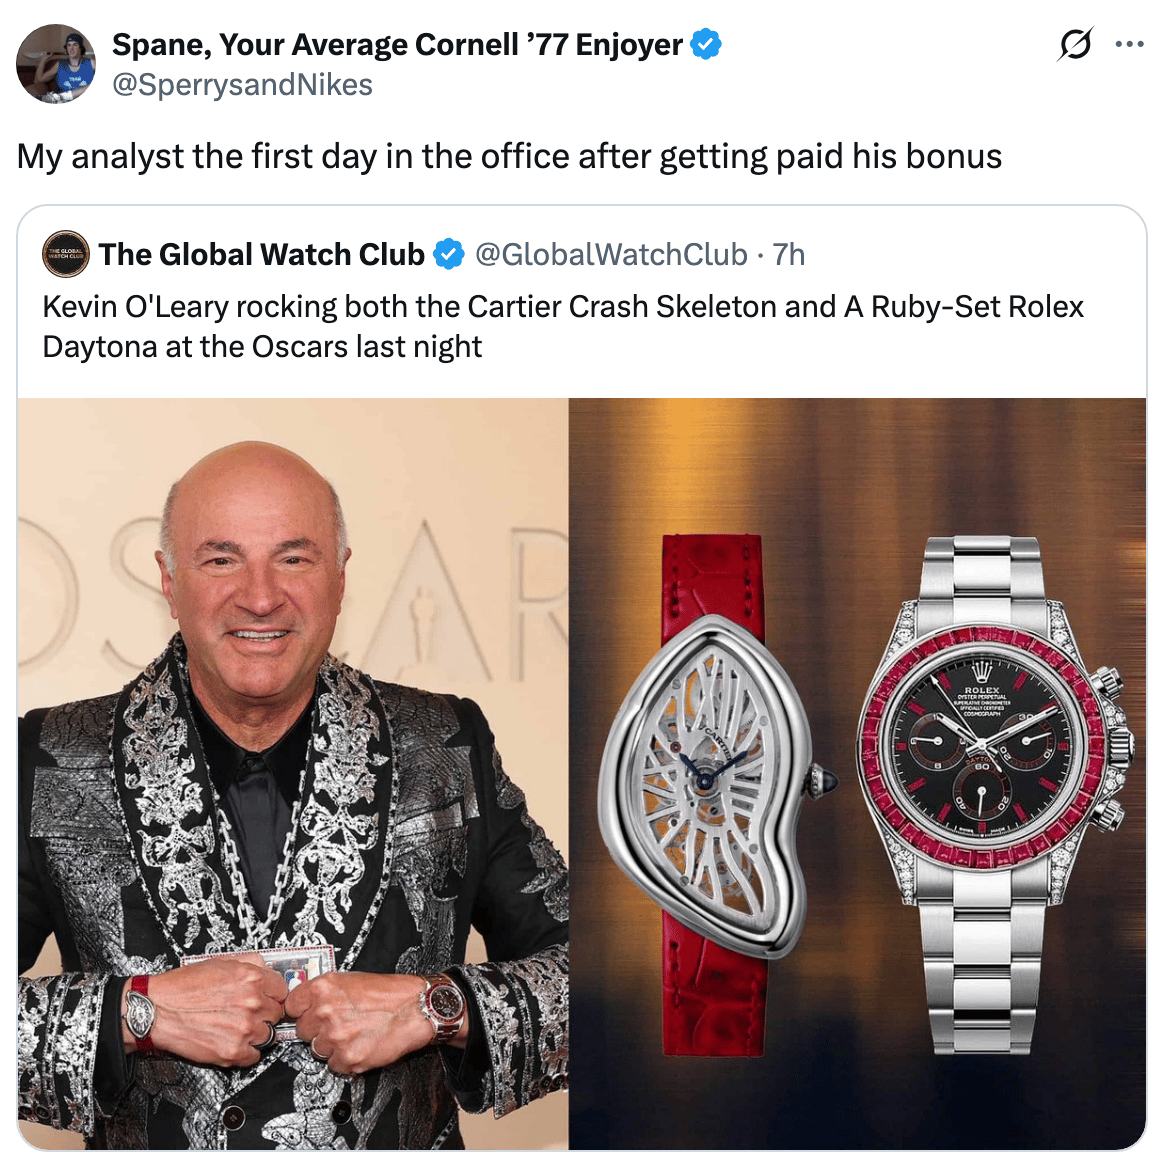The width and height of the screenshot is (1166, 1170).
Task: Open the three-dot more options menu
Action: tap(1129, 45)
